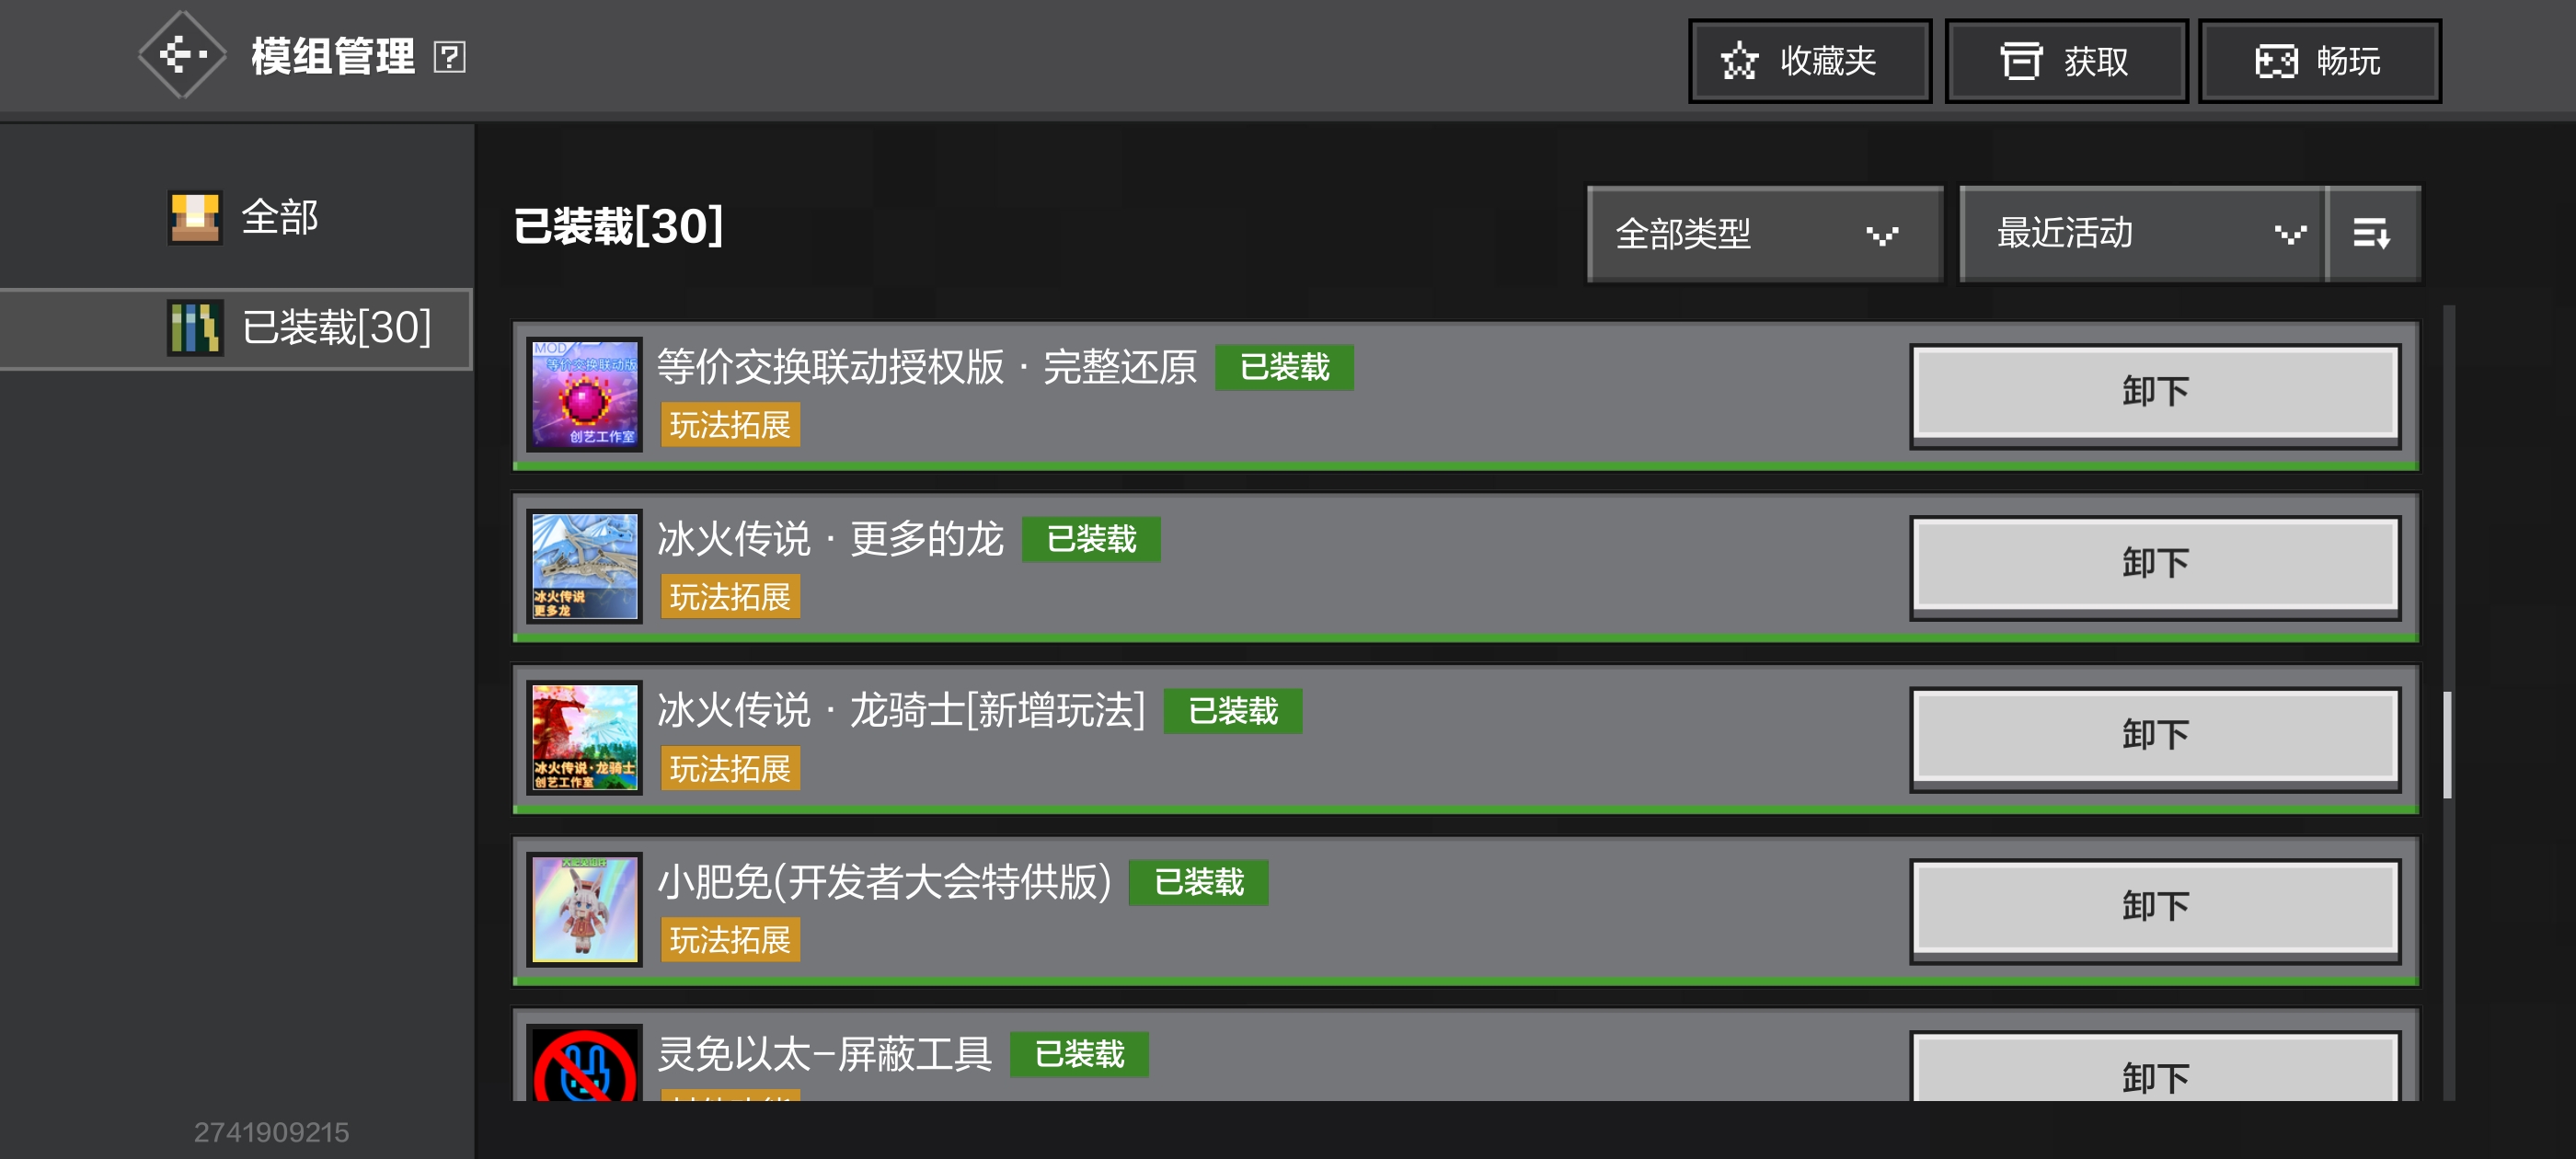Click the mod management back icon

181,56
